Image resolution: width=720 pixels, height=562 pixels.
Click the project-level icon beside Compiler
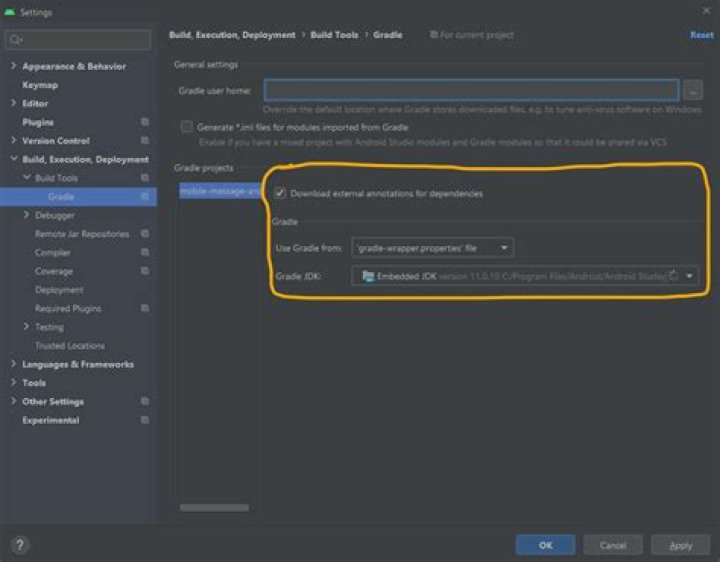145,252
